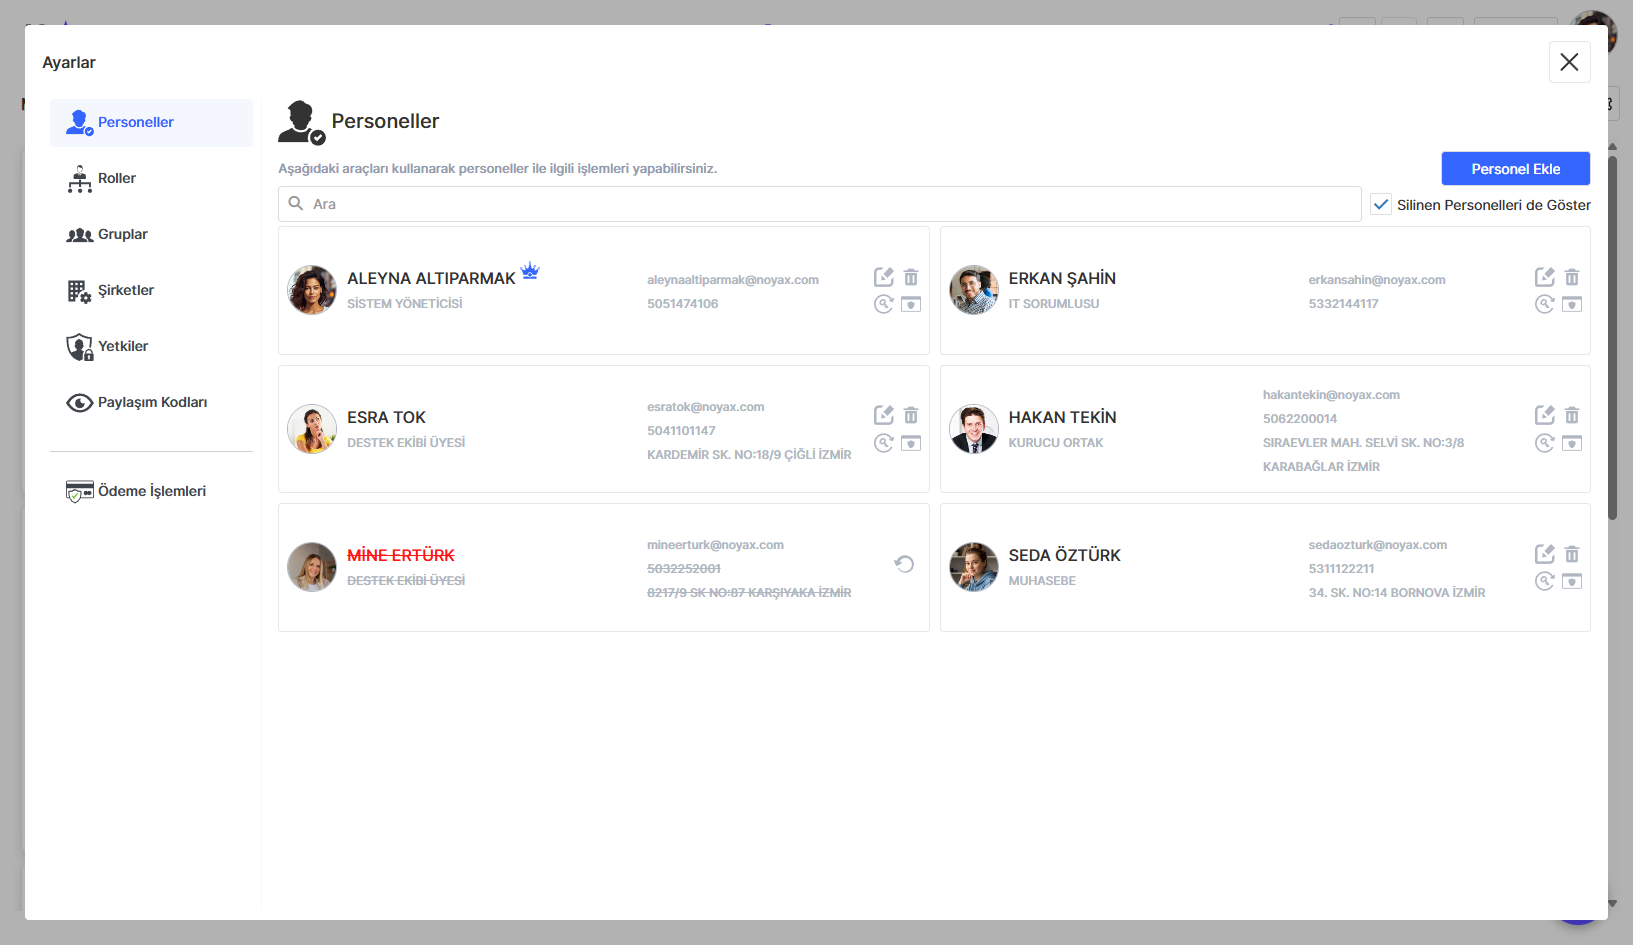Click the password reset icon for Erkan Şahin
1633x945 pixels.
(x=1544, y=304)
